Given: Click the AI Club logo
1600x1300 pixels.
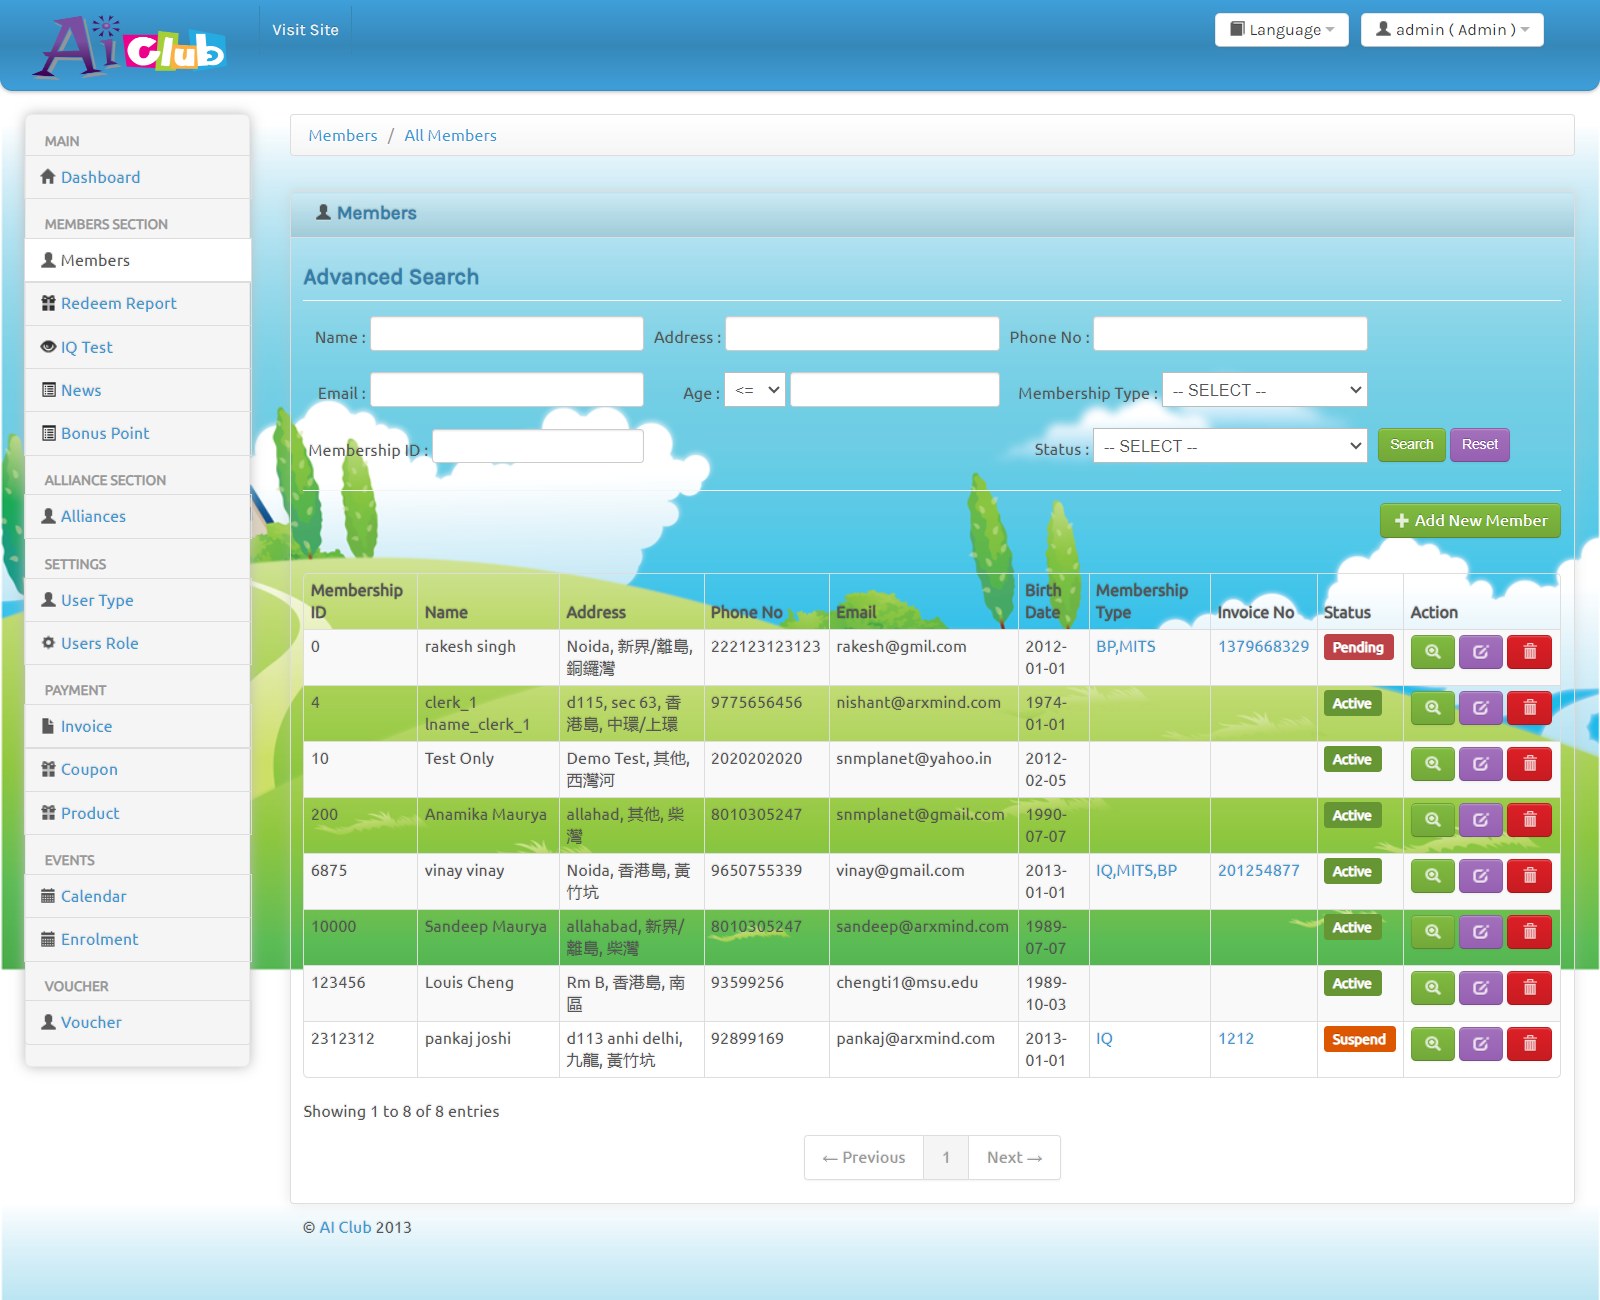Looking at the screenshot, I should [130, 46].
